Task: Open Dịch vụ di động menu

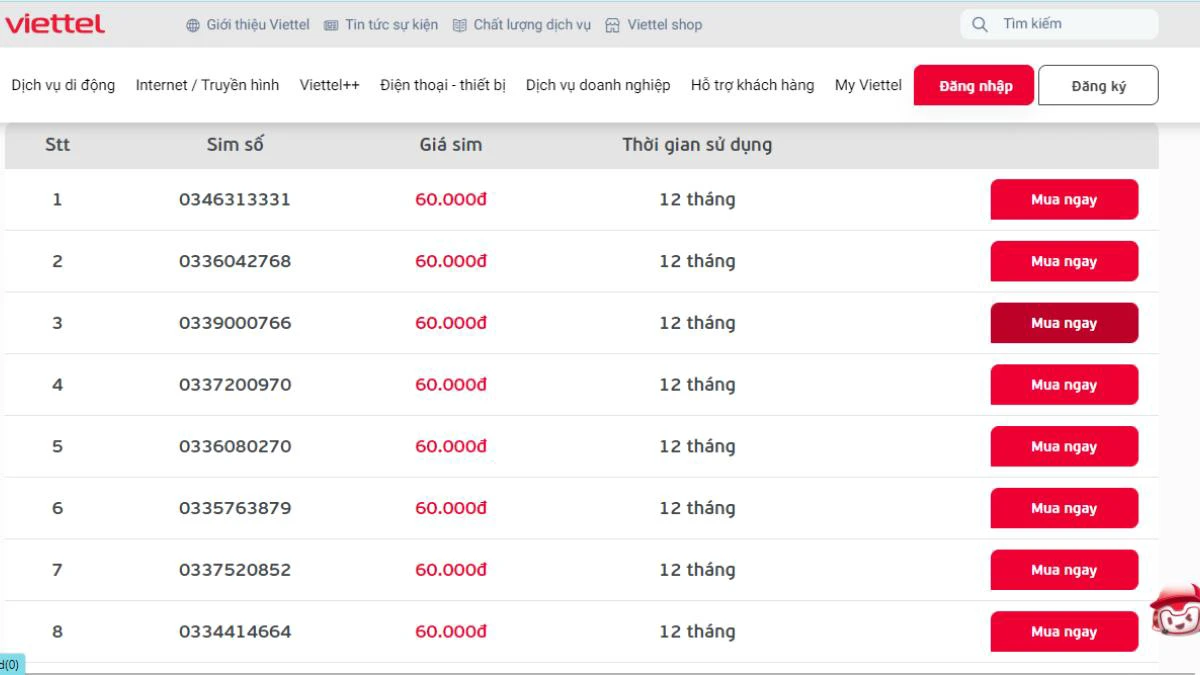Action: pyautogui.click(x=63, y=85)
